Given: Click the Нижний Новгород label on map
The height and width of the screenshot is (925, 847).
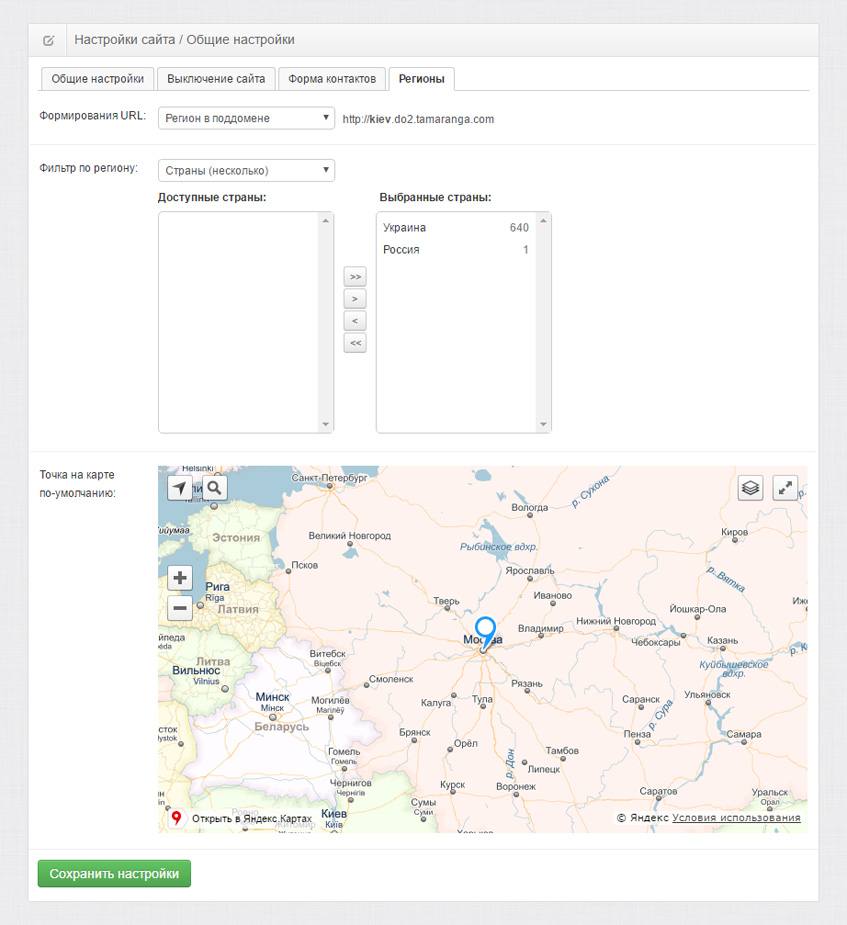Looking at the screenshot, I should click(616, 621).
